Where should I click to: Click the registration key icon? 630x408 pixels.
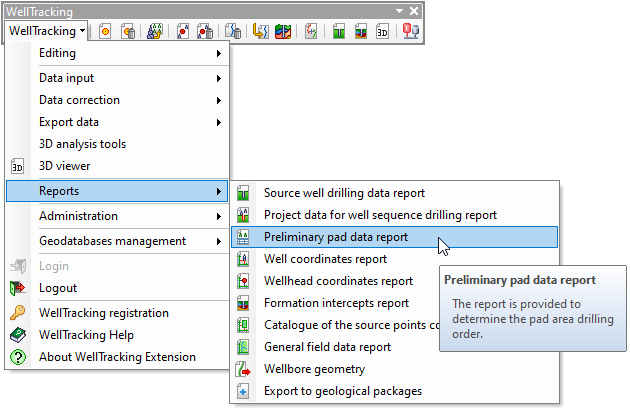click(x=18, y=313)
